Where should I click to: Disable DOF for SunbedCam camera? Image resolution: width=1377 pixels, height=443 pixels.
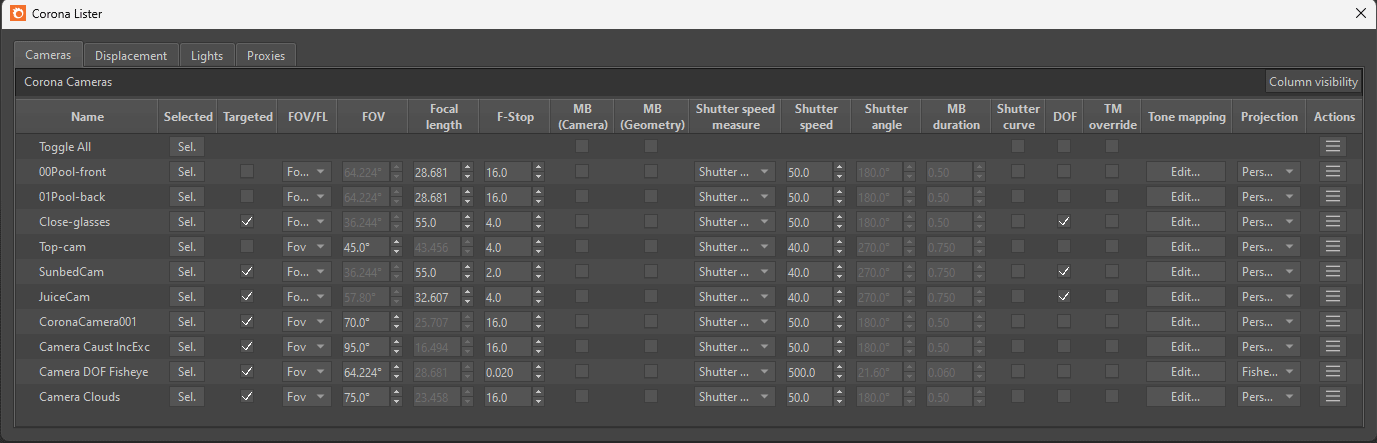[1064, 271]
